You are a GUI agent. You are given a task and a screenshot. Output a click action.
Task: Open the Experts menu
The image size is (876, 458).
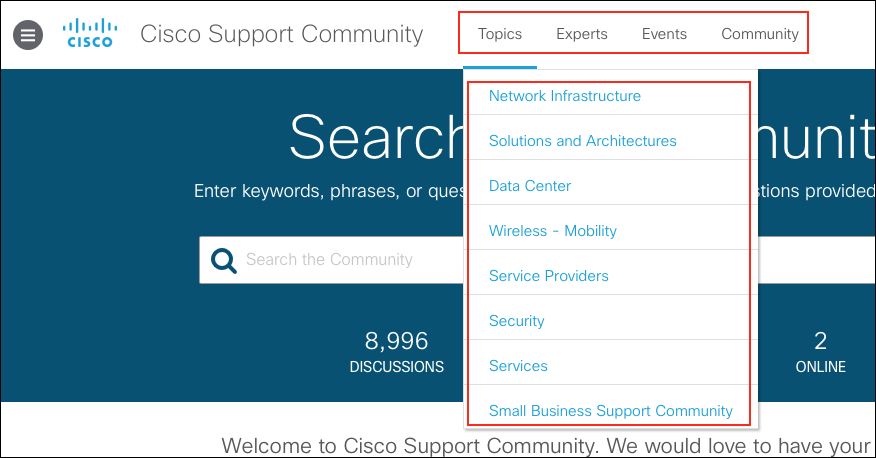tap(582, 34)
